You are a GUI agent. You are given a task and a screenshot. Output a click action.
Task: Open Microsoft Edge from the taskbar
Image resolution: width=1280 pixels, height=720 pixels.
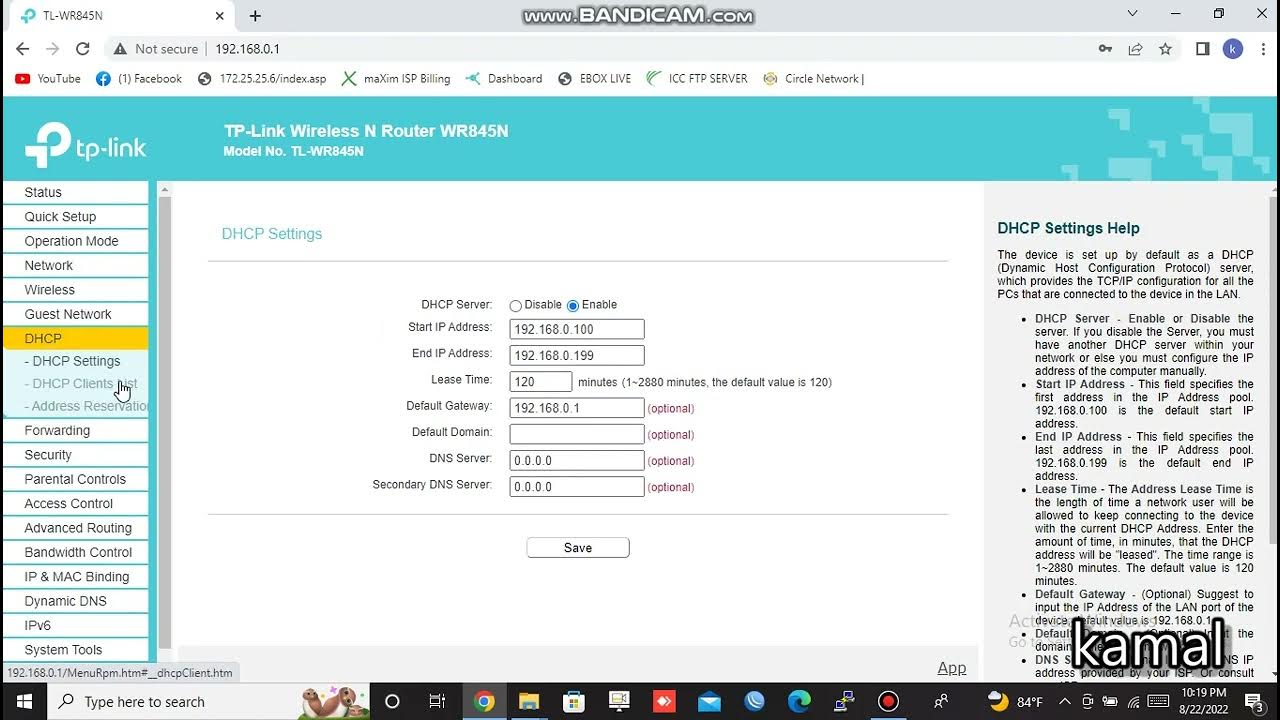[799, 701]
